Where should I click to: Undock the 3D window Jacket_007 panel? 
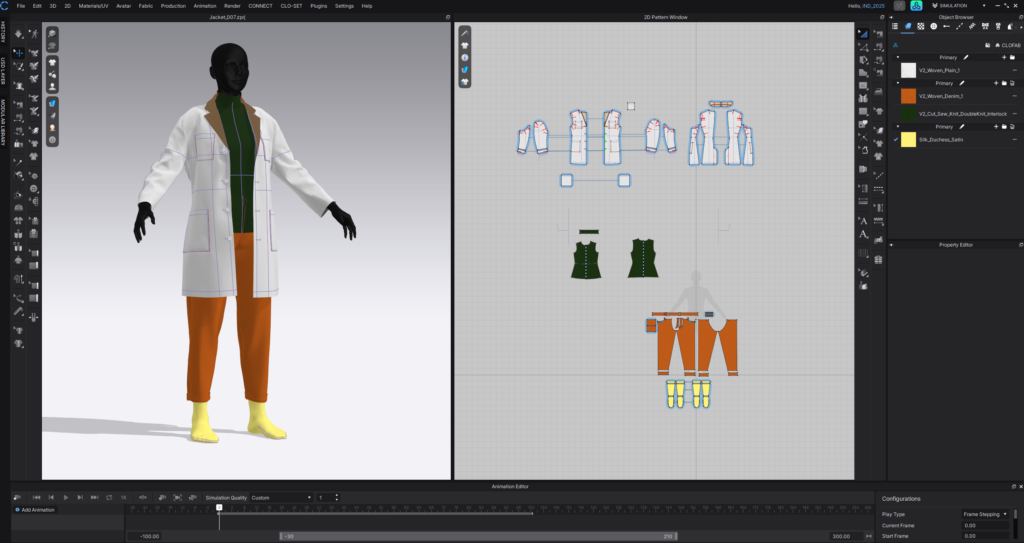[447, 17]
